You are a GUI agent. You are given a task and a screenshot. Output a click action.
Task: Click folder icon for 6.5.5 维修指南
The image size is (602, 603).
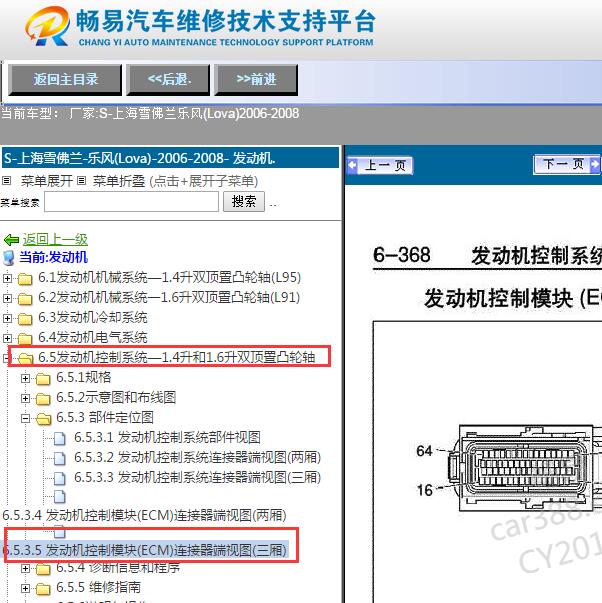(43, 589)
